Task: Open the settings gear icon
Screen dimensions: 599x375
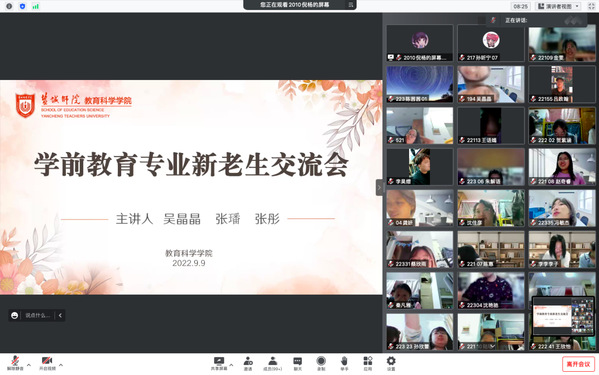Action: 391,363
